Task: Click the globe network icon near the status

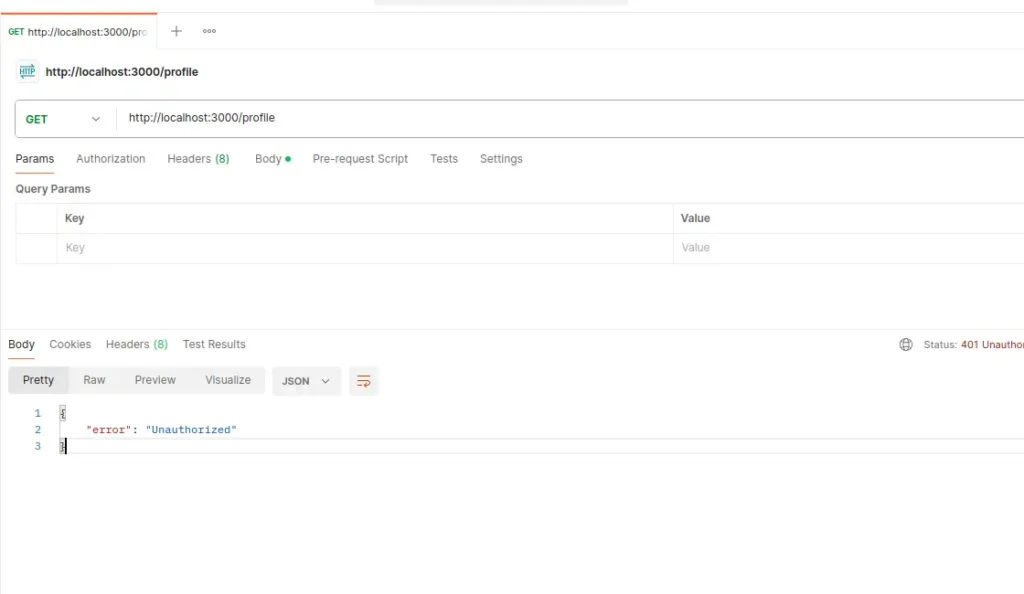Action: click(906, 344)
